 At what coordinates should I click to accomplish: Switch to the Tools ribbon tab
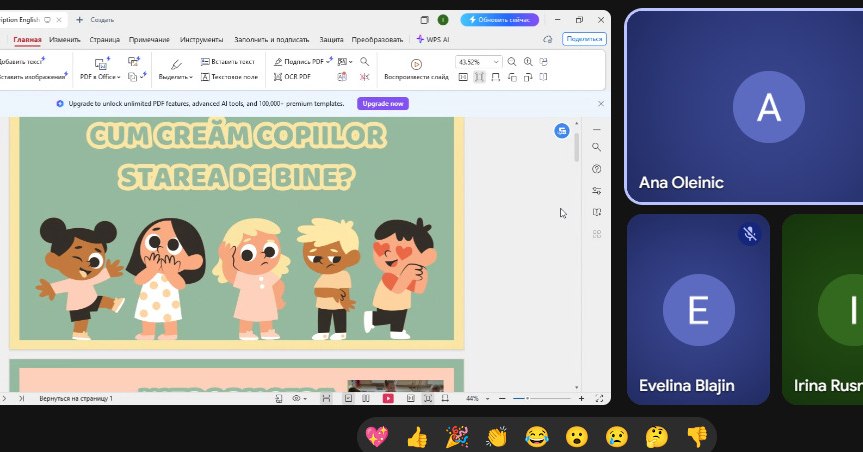[x=201, y=39]
